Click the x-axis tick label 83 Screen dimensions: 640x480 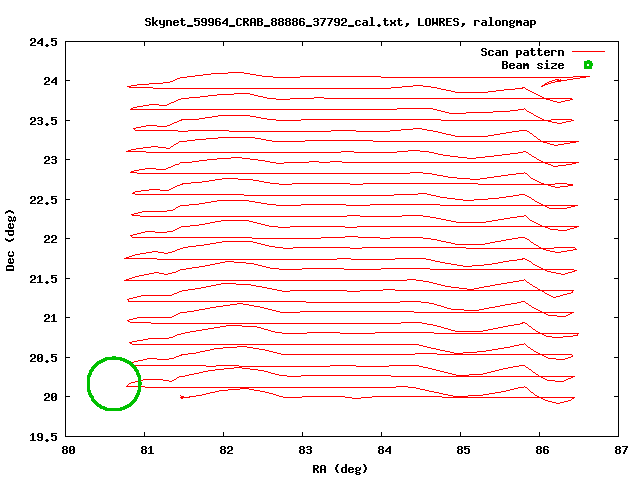point(305,450)
